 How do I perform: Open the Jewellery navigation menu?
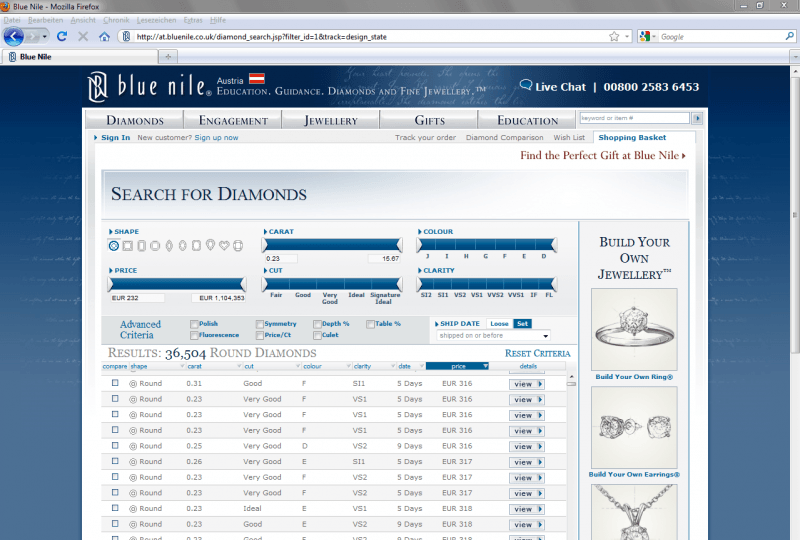click(x=331, y=120)
